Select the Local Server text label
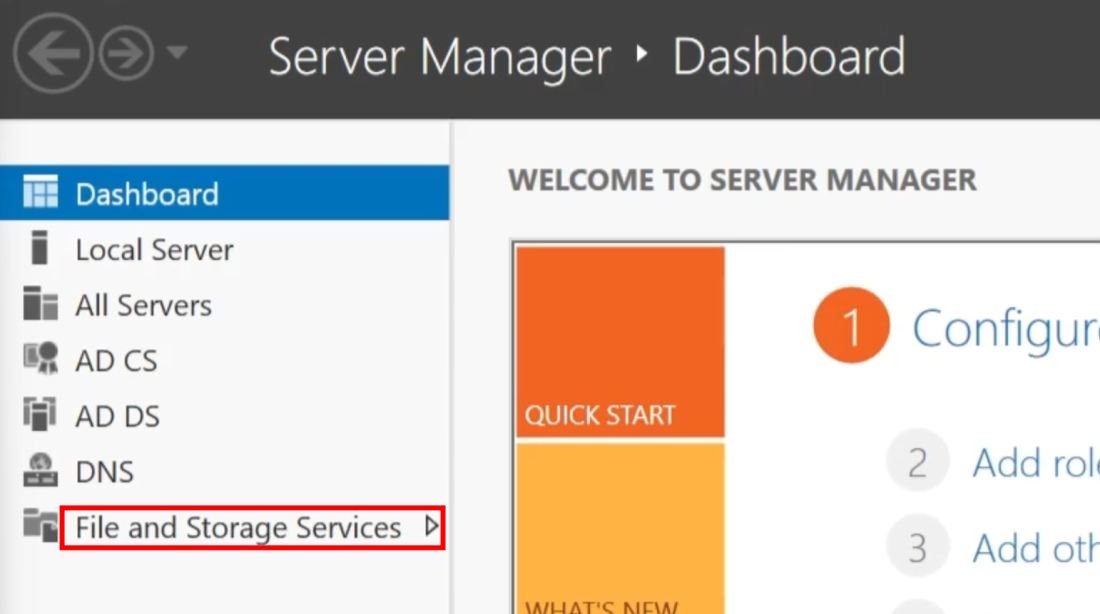 154,250
